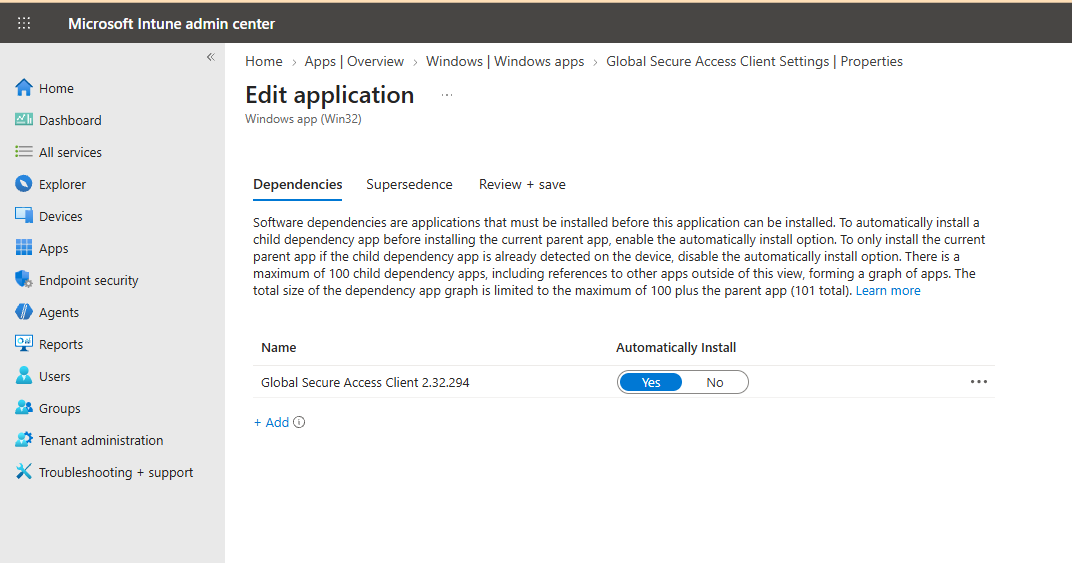Open Groups label in sidebar
This screenshot has height=563, width=1072.
pos(59,408)
